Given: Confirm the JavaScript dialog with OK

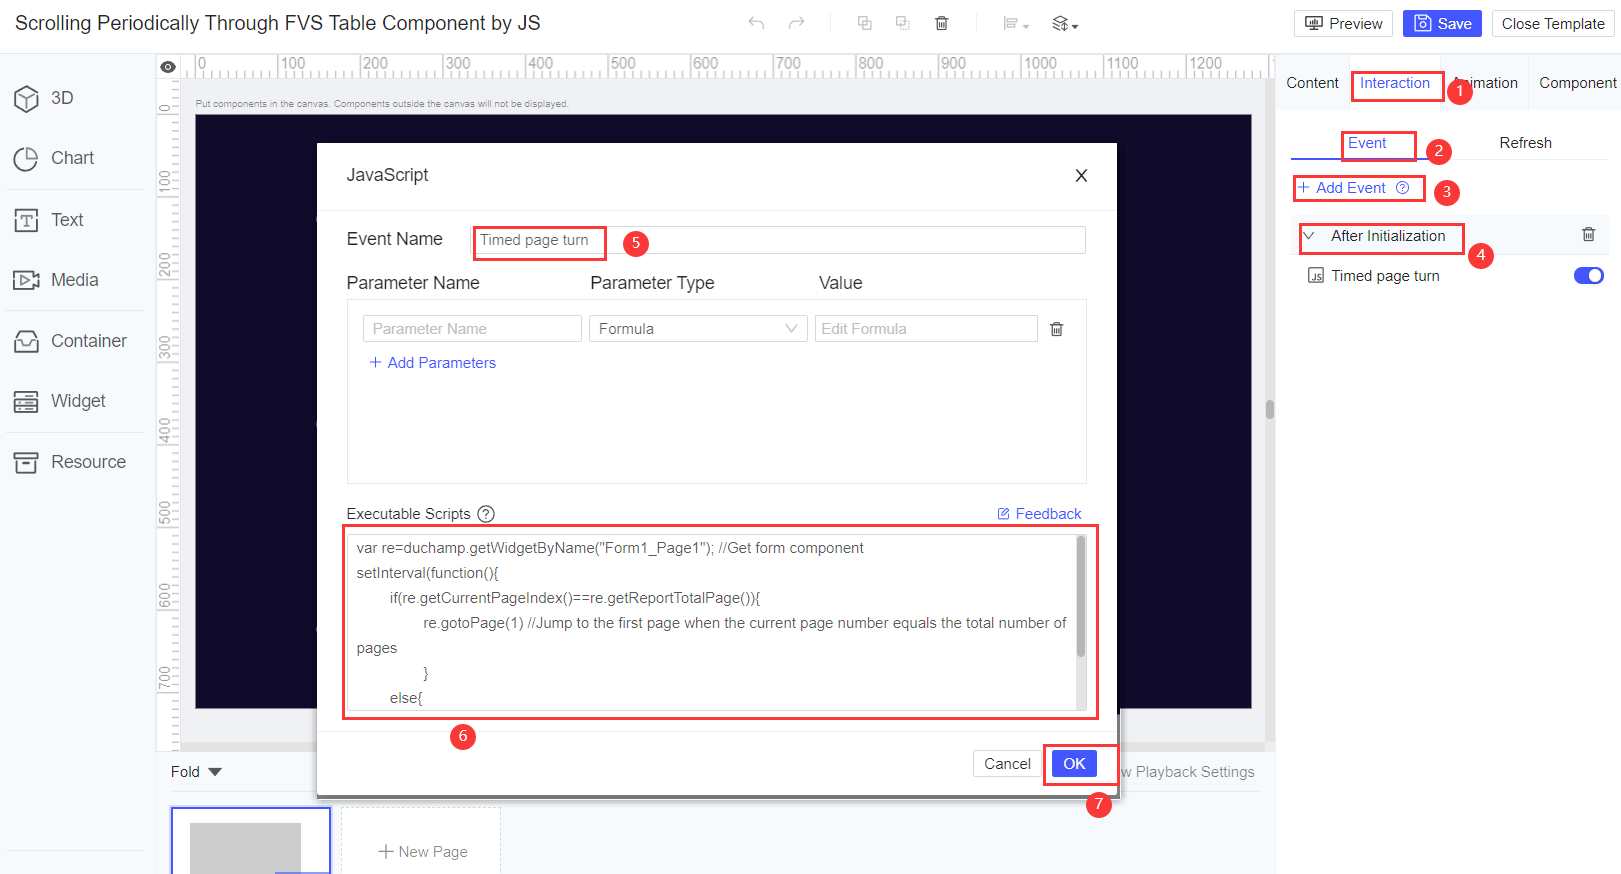Looking at the screenshot, I should (1074, 764).
